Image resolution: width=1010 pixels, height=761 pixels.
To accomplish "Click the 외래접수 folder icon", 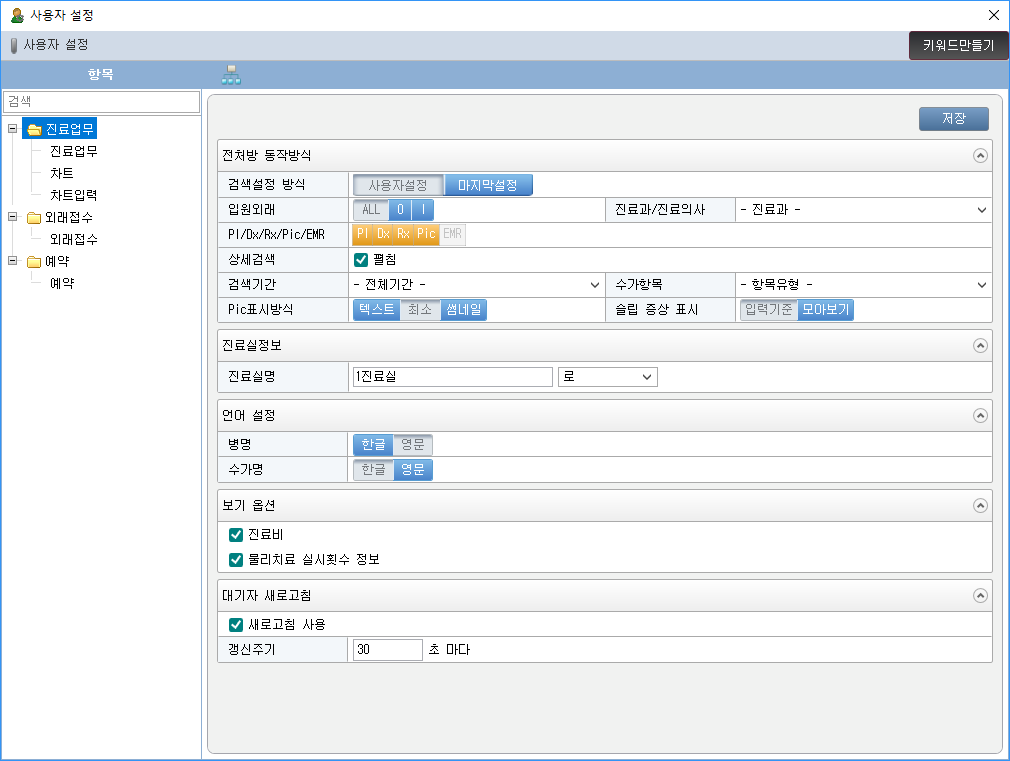I will coord(34,218).
